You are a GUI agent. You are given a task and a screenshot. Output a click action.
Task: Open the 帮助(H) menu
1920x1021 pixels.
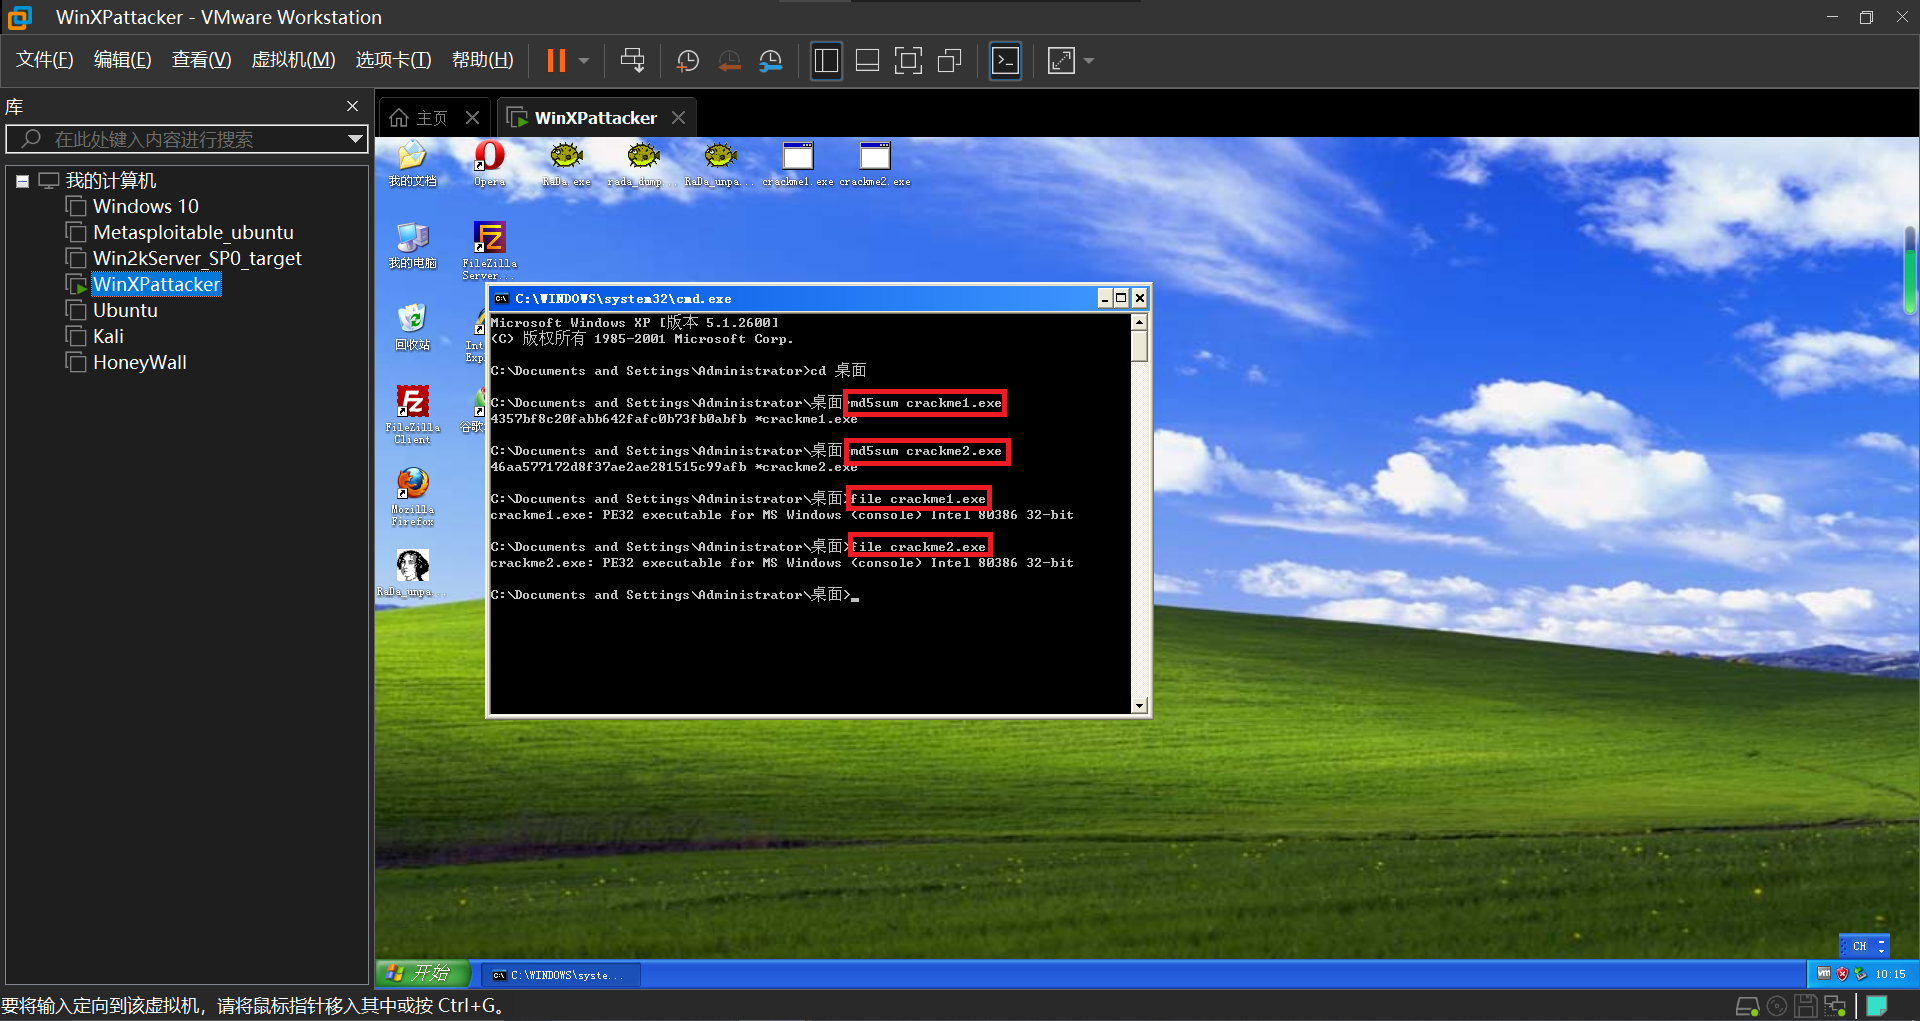tap(482, 60)
